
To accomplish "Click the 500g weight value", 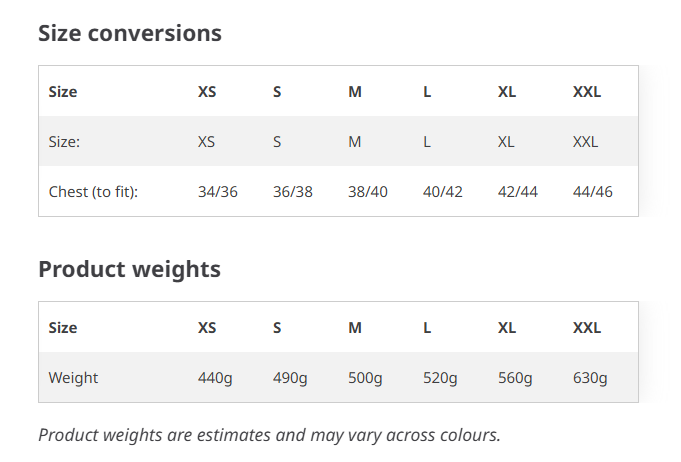I will [365, 378].
